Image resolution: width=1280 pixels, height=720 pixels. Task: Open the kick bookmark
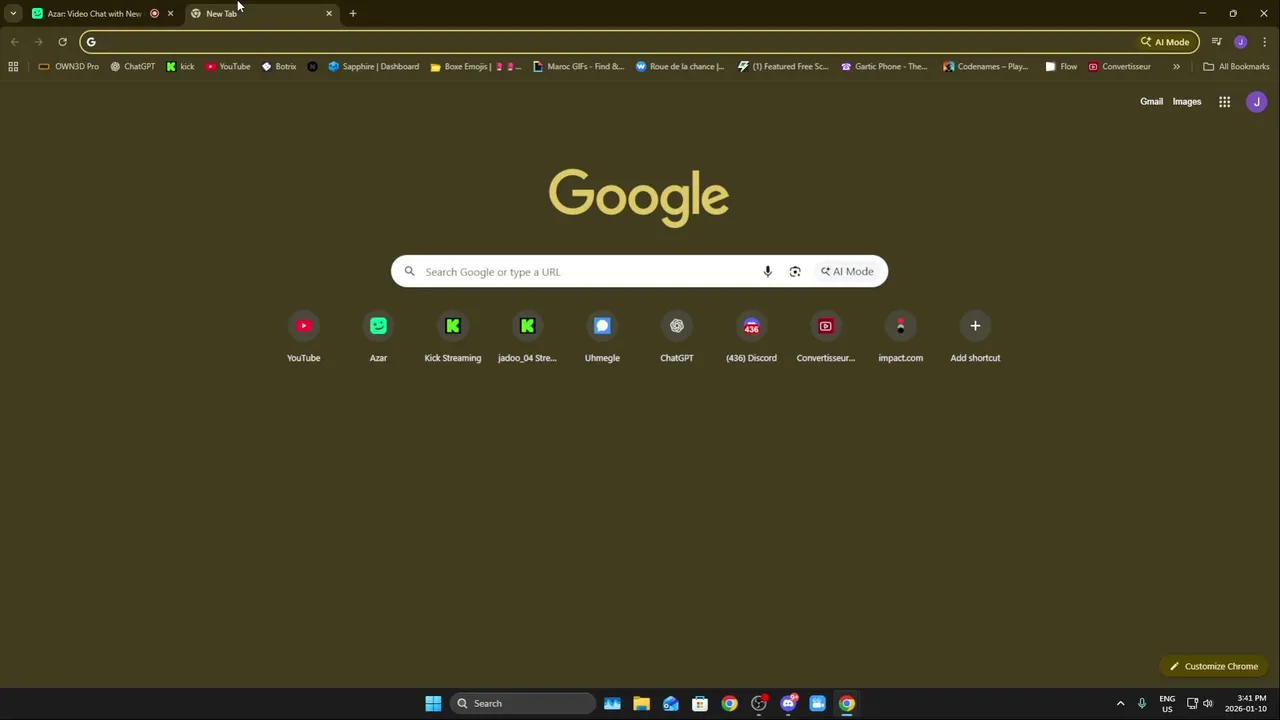180,67
